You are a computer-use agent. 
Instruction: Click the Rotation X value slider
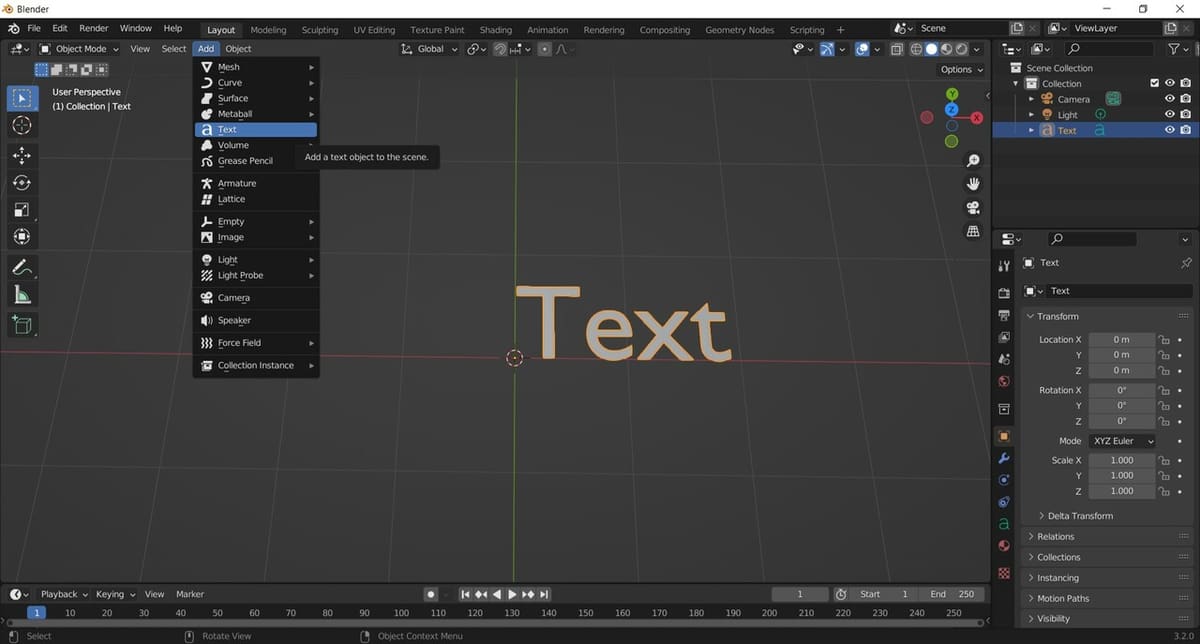tap(1121, 391)
